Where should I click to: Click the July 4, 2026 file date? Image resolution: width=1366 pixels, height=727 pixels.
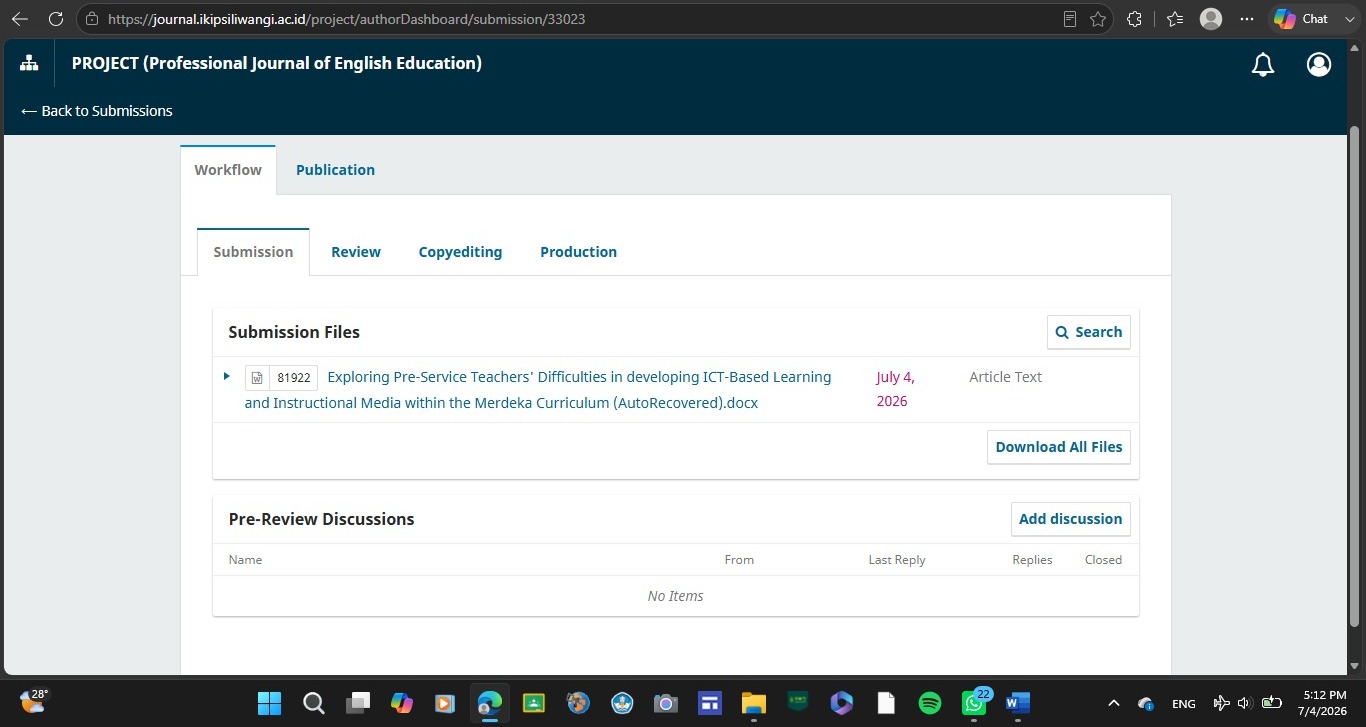point(895,389)
